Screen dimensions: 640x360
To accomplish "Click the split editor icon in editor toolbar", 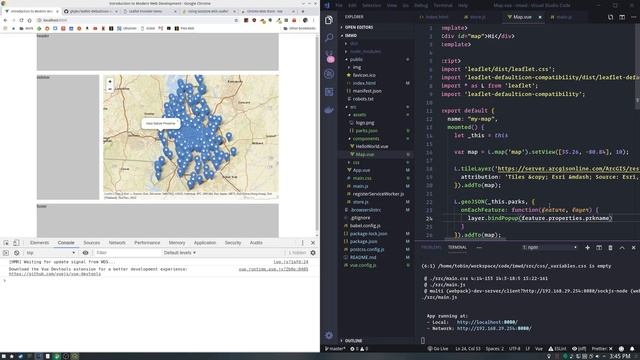I will [622, 17].
